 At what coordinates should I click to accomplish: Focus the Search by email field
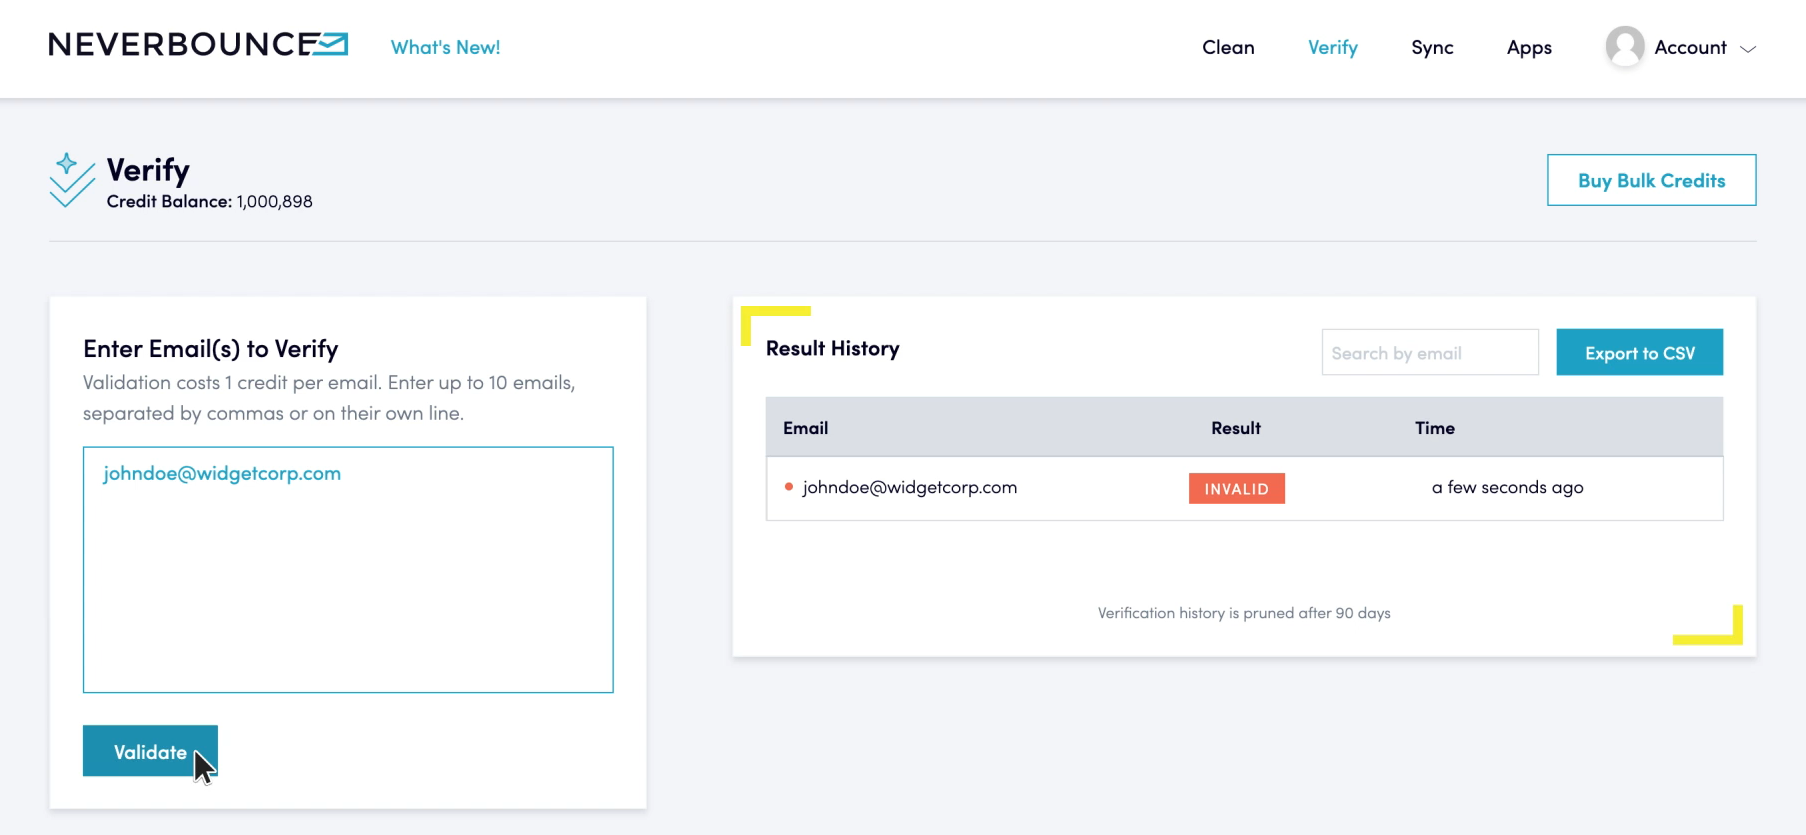(1430, 352)
